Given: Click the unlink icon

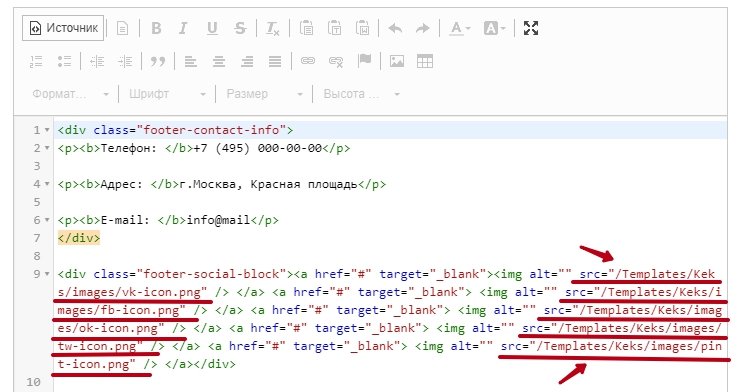Looking at the screenshot, I should (336, 61).
